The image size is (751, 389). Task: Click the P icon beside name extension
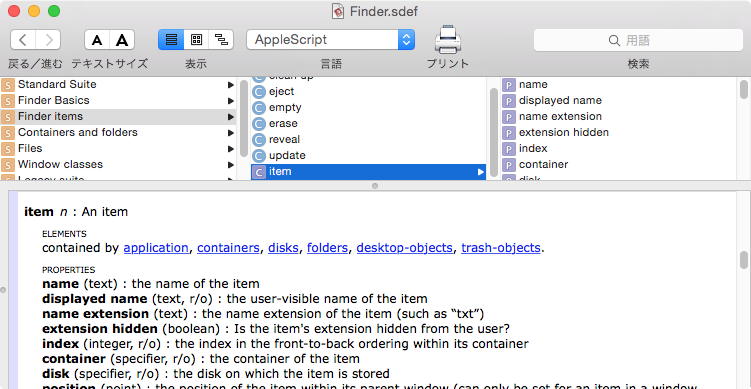click(x=508, y=117)
